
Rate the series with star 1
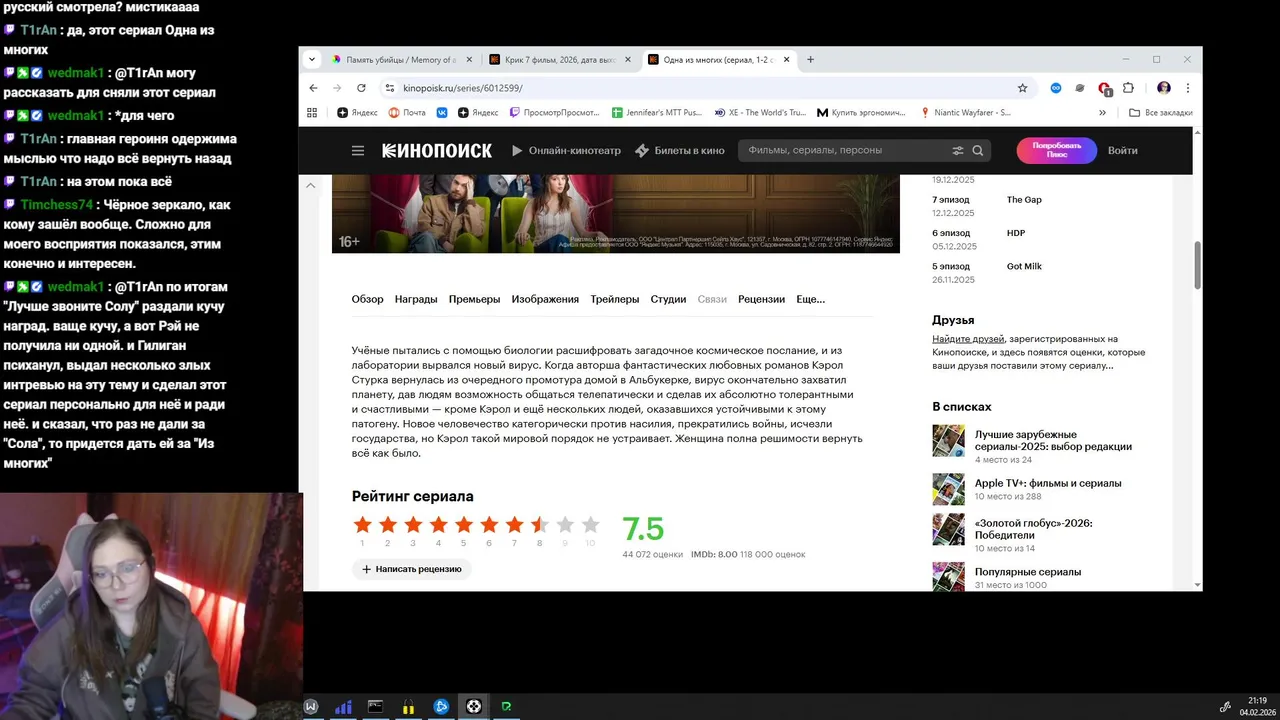tap(362, 525)
